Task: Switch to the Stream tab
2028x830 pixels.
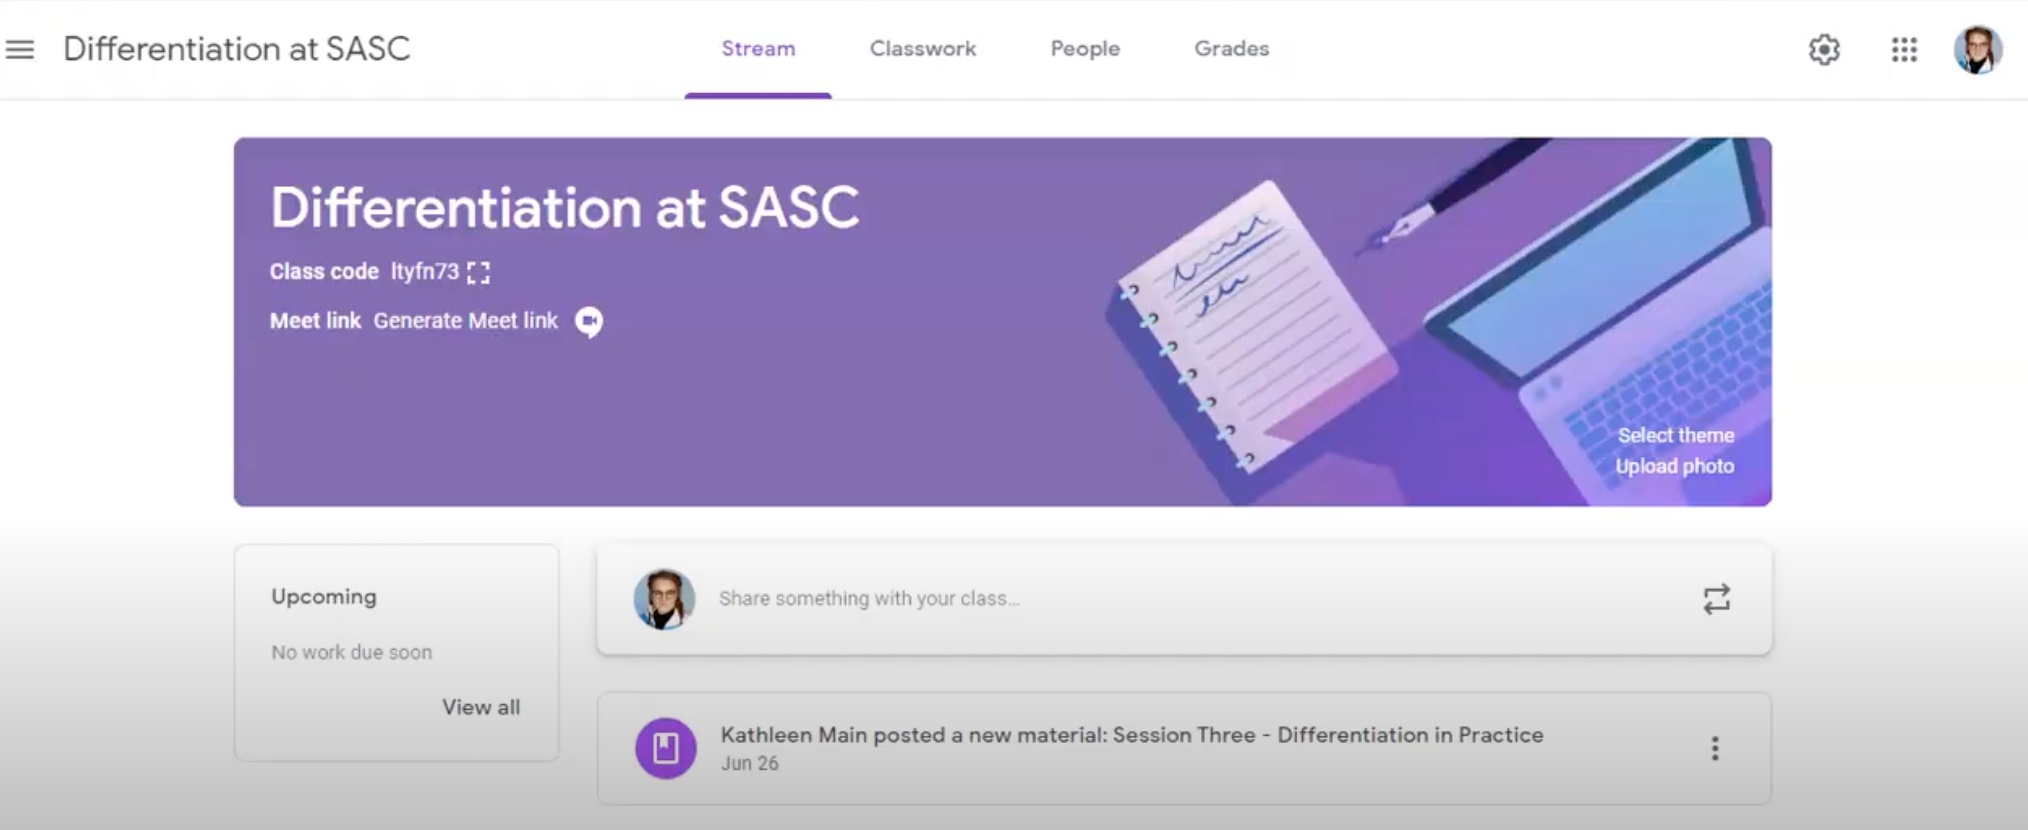Action: (758, 49)
